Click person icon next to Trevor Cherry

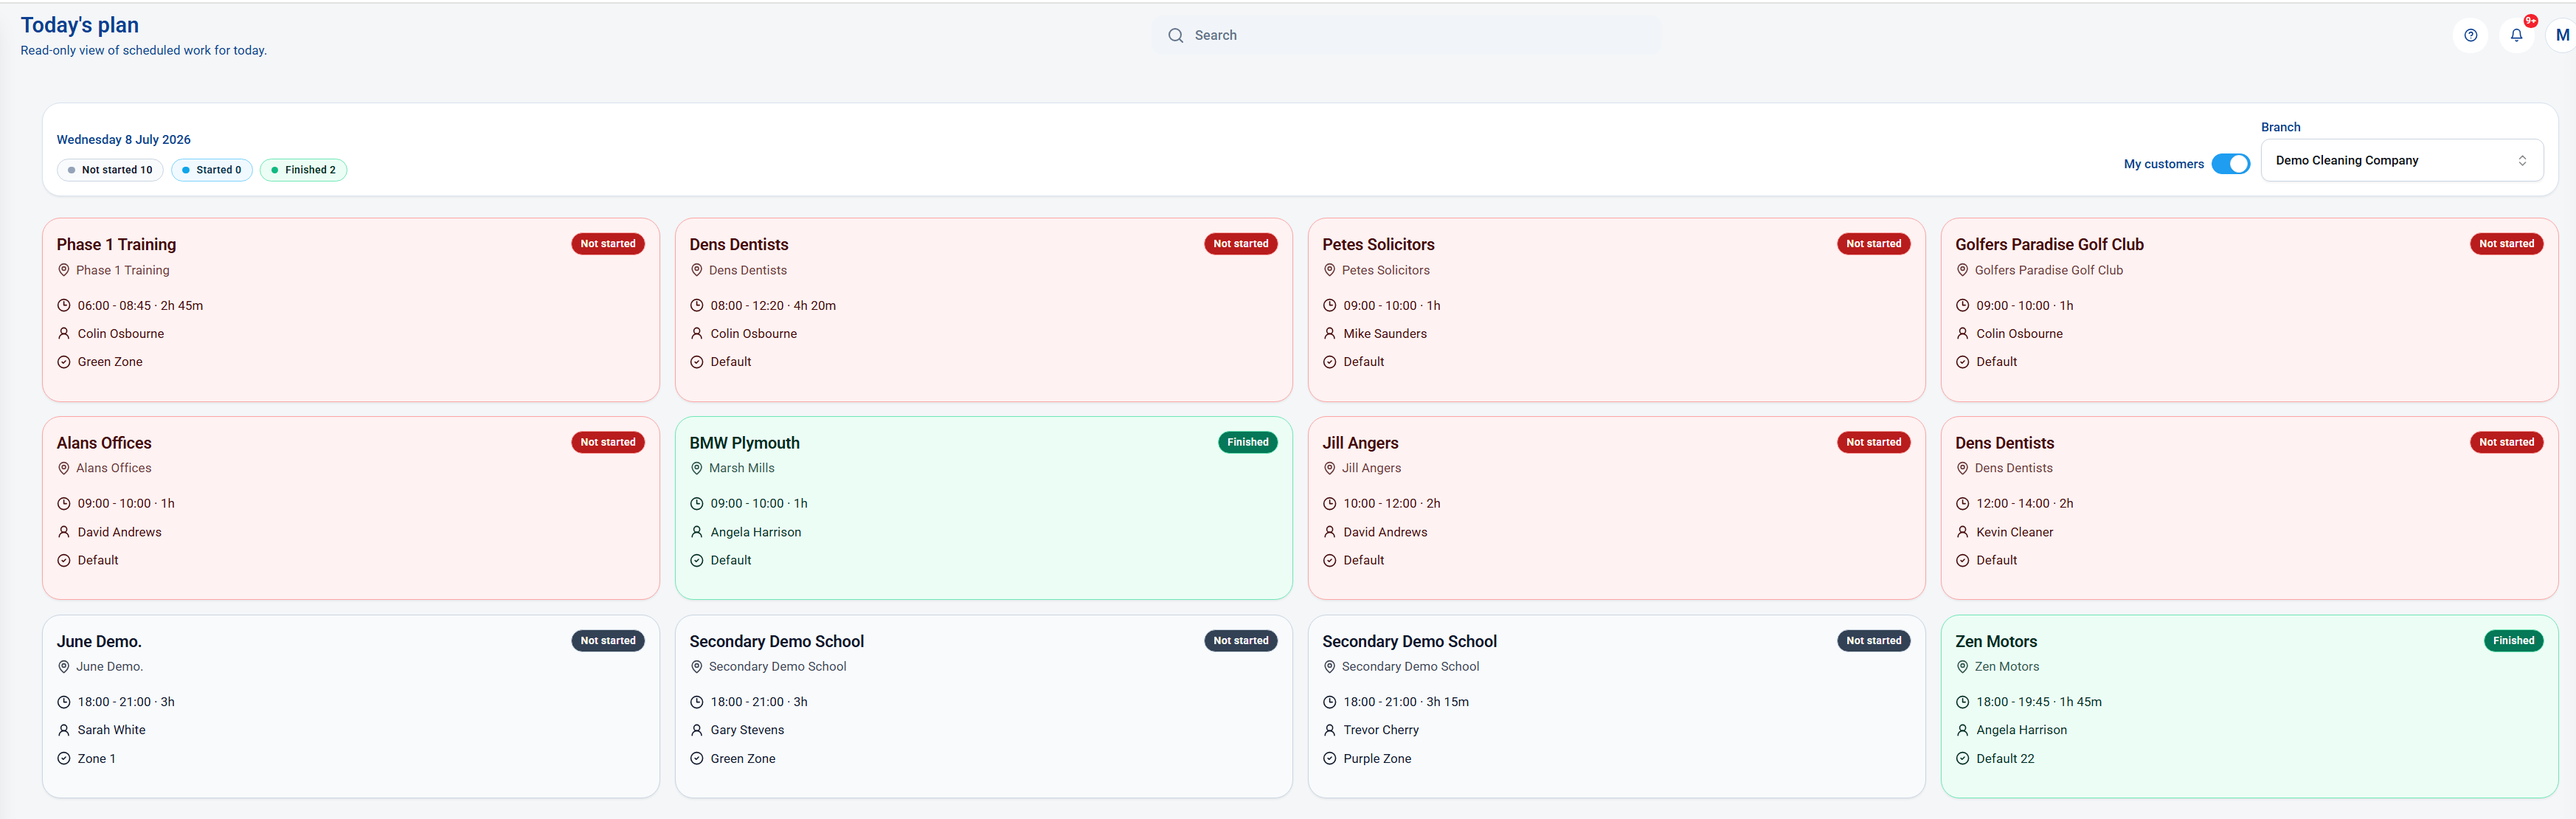pyautogui.click(x=1329, y=730)
